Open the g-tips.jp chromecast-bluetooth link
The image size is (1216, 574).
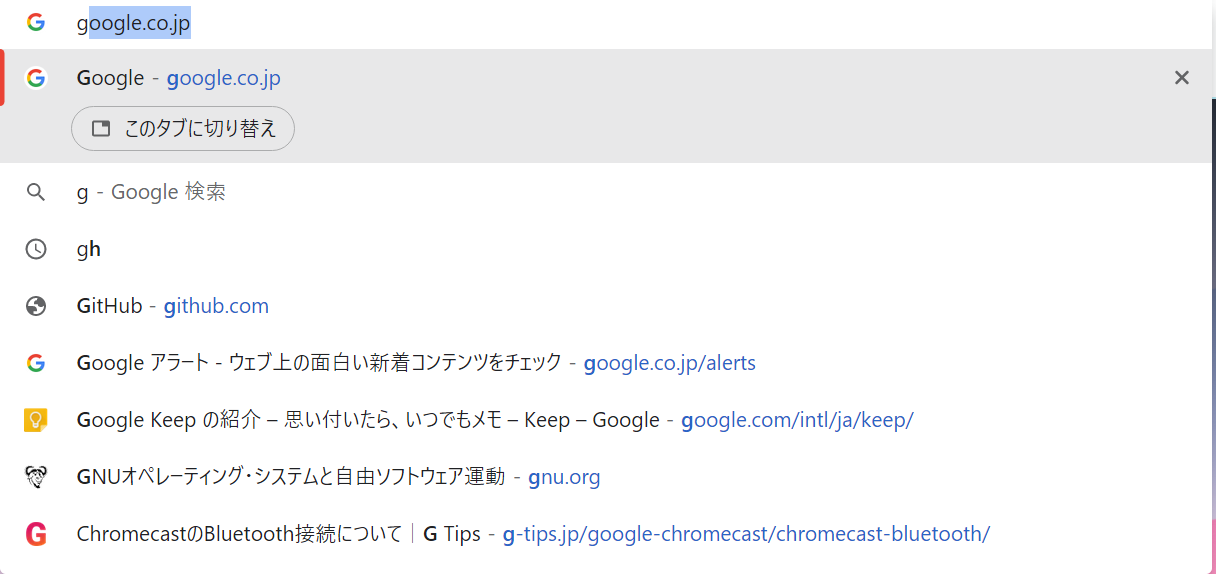745,534
